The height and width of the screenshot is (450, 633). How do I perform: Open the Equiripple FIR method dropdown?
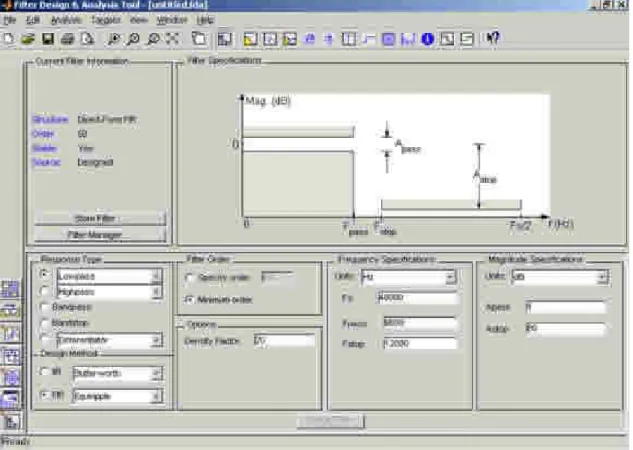coord(157,397)
